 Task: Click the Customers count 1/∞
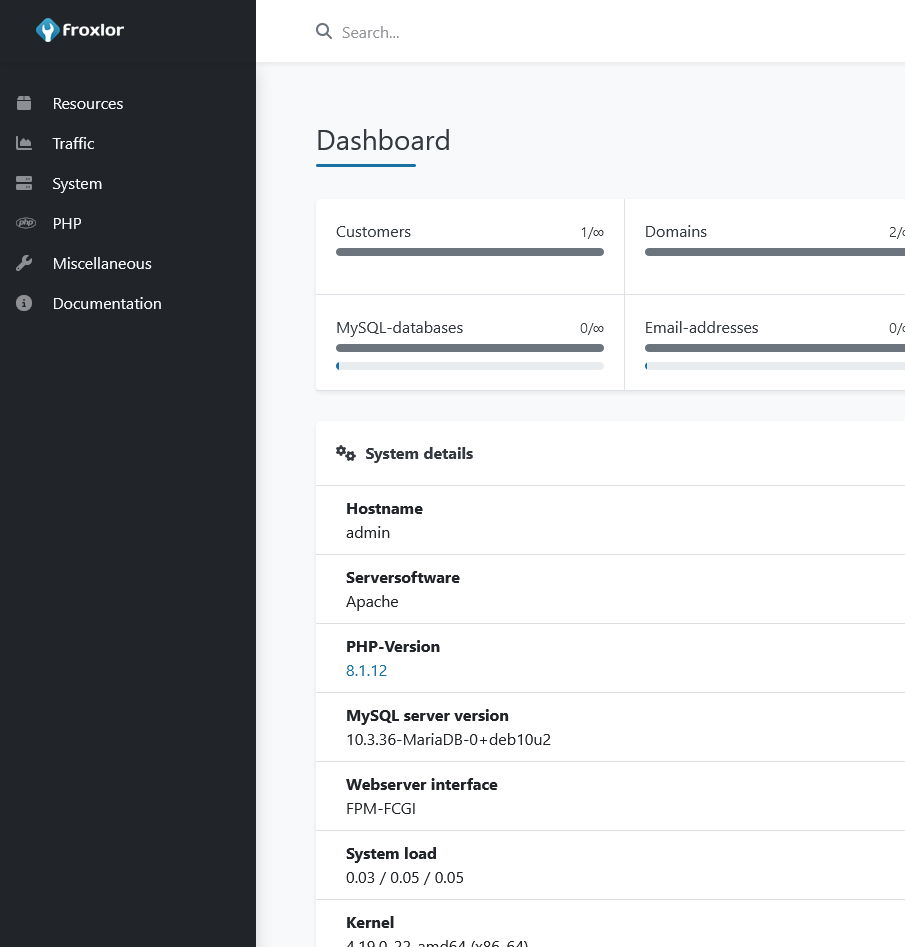(x=592, y=233)
